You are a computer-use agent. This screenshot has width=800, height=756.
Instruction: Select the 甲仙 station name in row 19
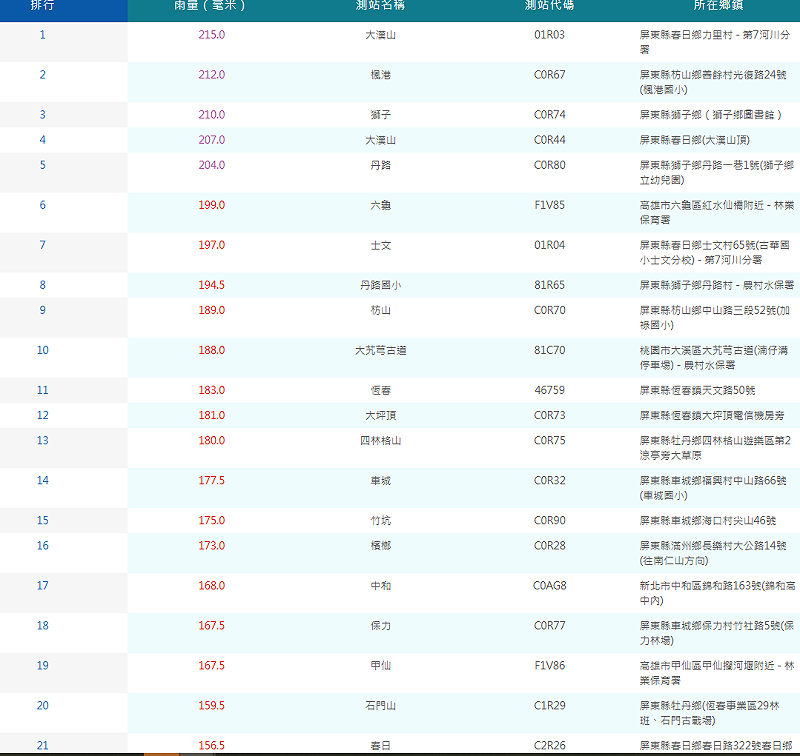click(x=381, y=666)
